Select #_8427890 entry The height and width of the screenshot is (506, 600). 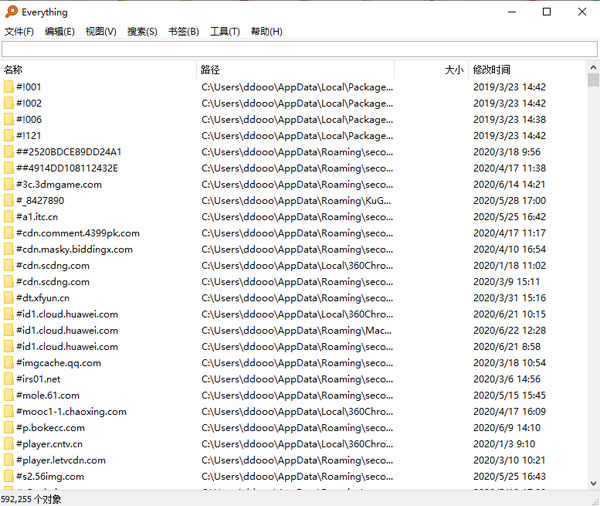click(40, 201)
